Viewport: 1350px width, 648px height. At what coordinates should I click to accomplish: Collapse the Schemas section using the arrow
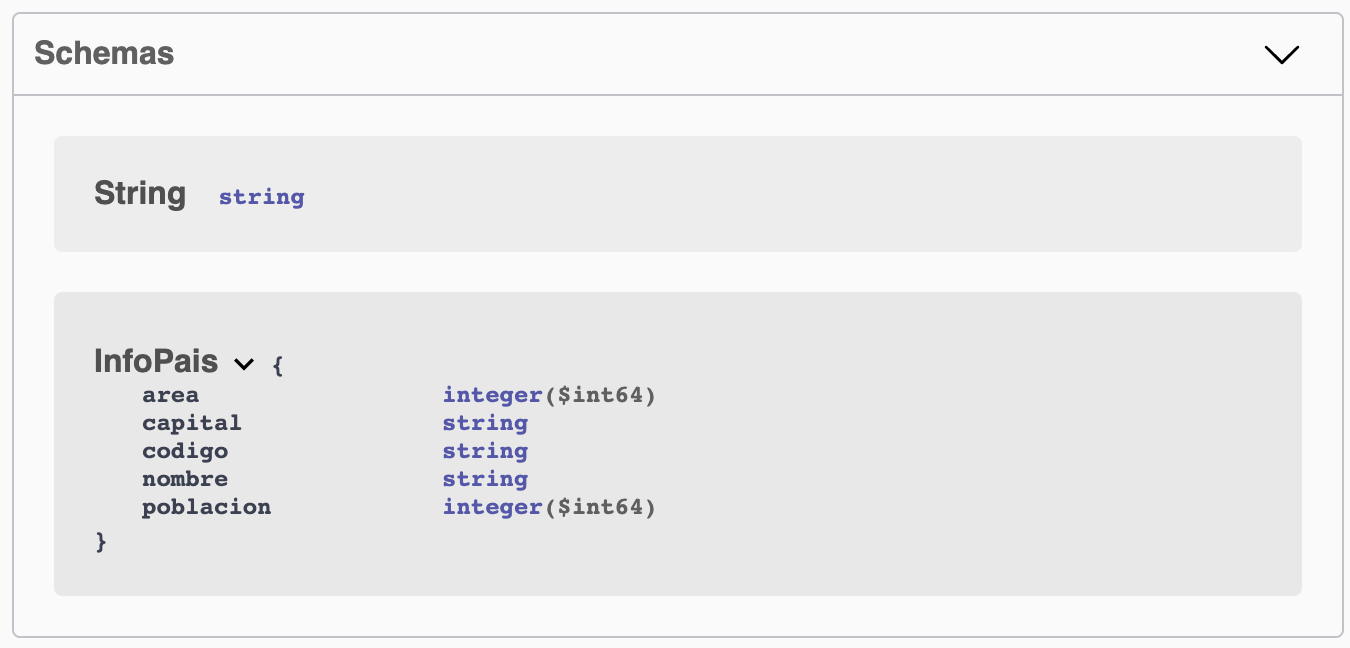coord(1281,55)
